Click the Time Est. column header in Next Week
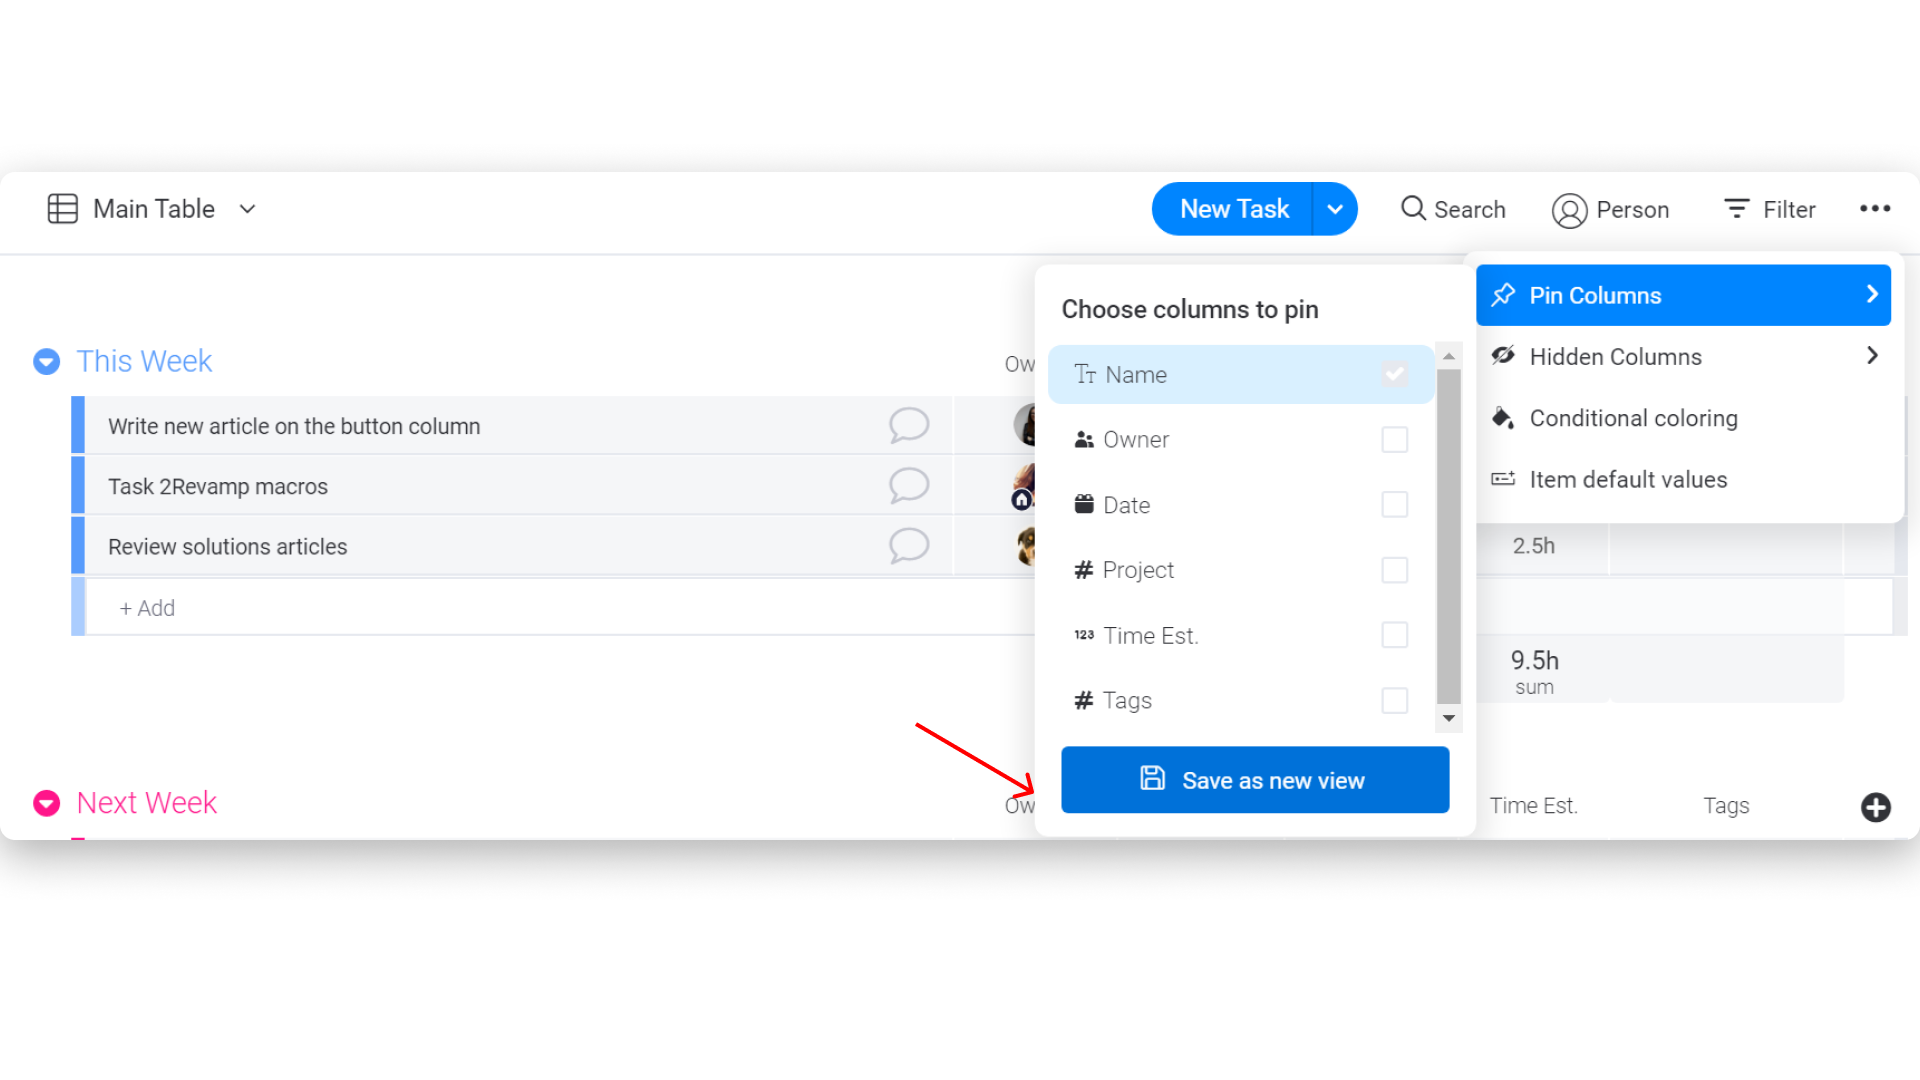The width and height of the screenshot is (1920, 1080). point(1533,806)
